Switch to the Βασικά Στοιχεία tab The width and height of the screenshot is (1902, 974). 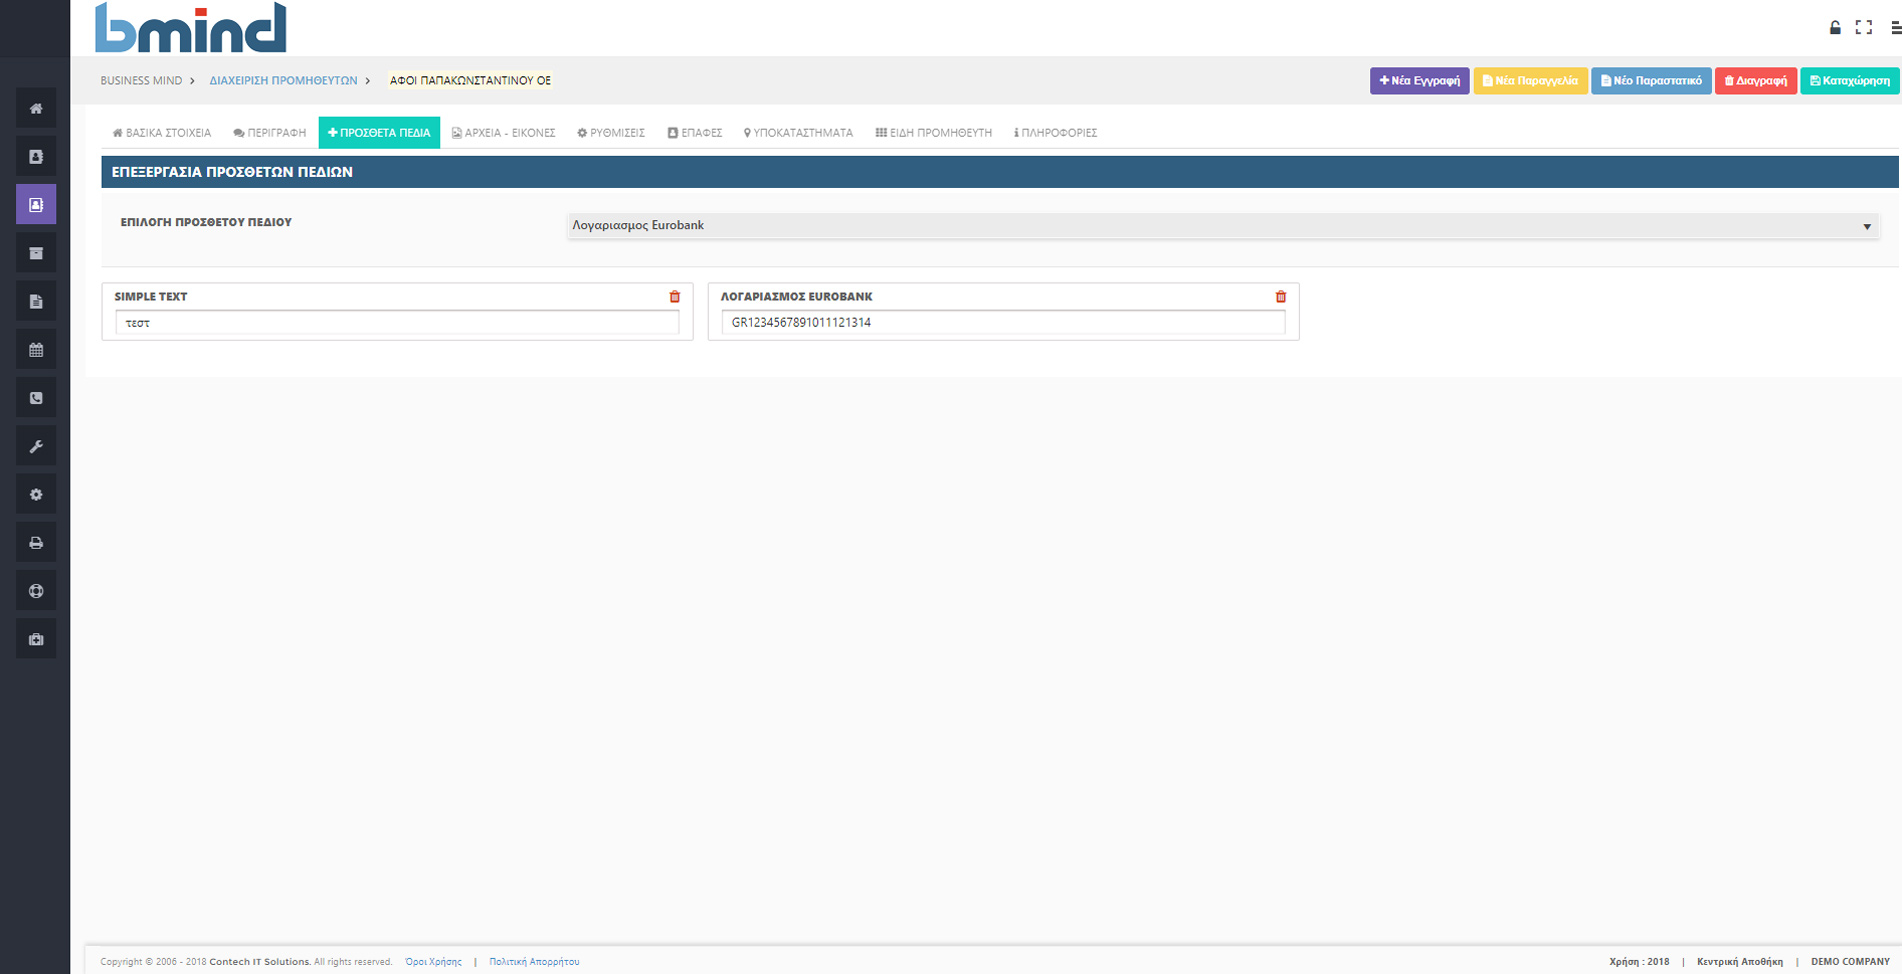(162, 133)
